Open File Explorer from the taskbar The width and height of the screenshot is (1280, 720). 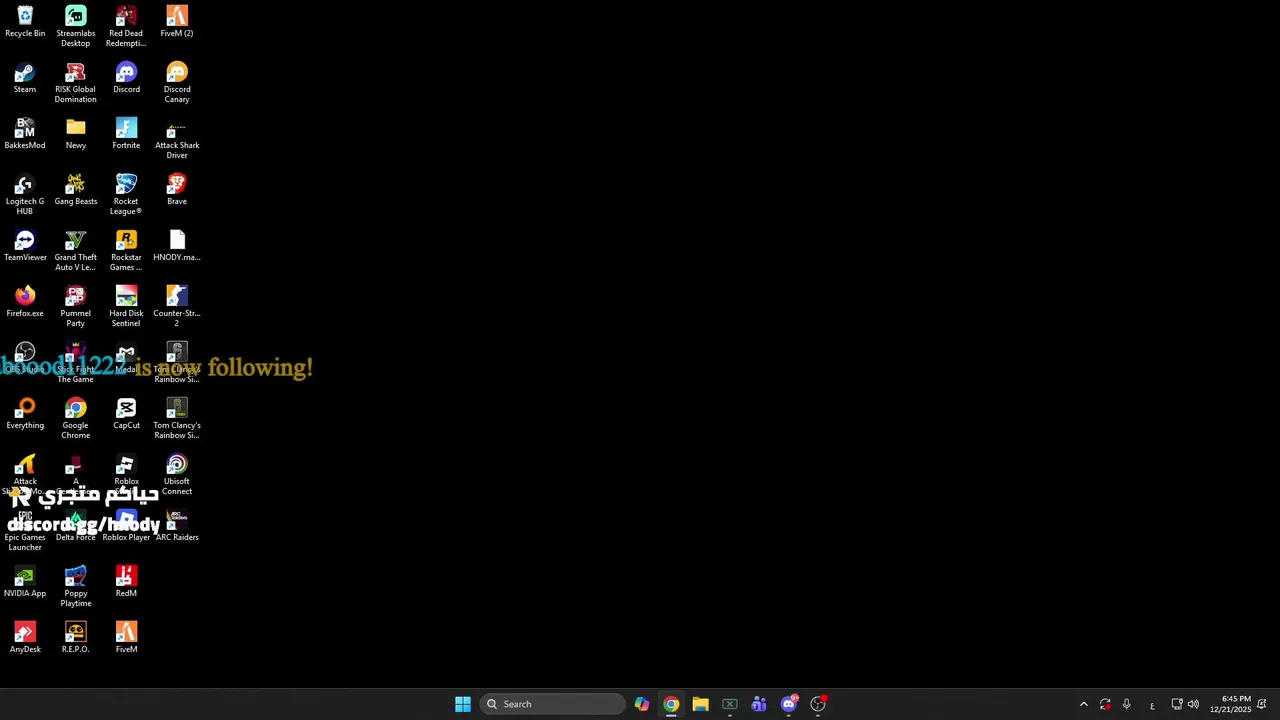700,704
